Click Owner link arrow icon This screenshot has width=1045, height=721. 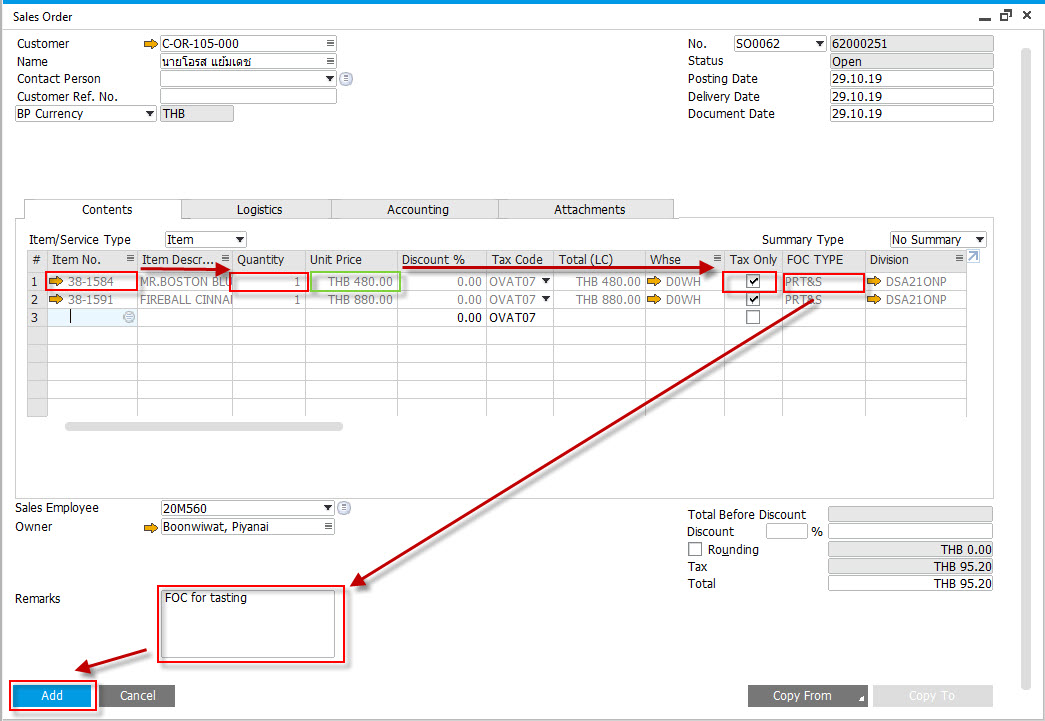point(151,527)
